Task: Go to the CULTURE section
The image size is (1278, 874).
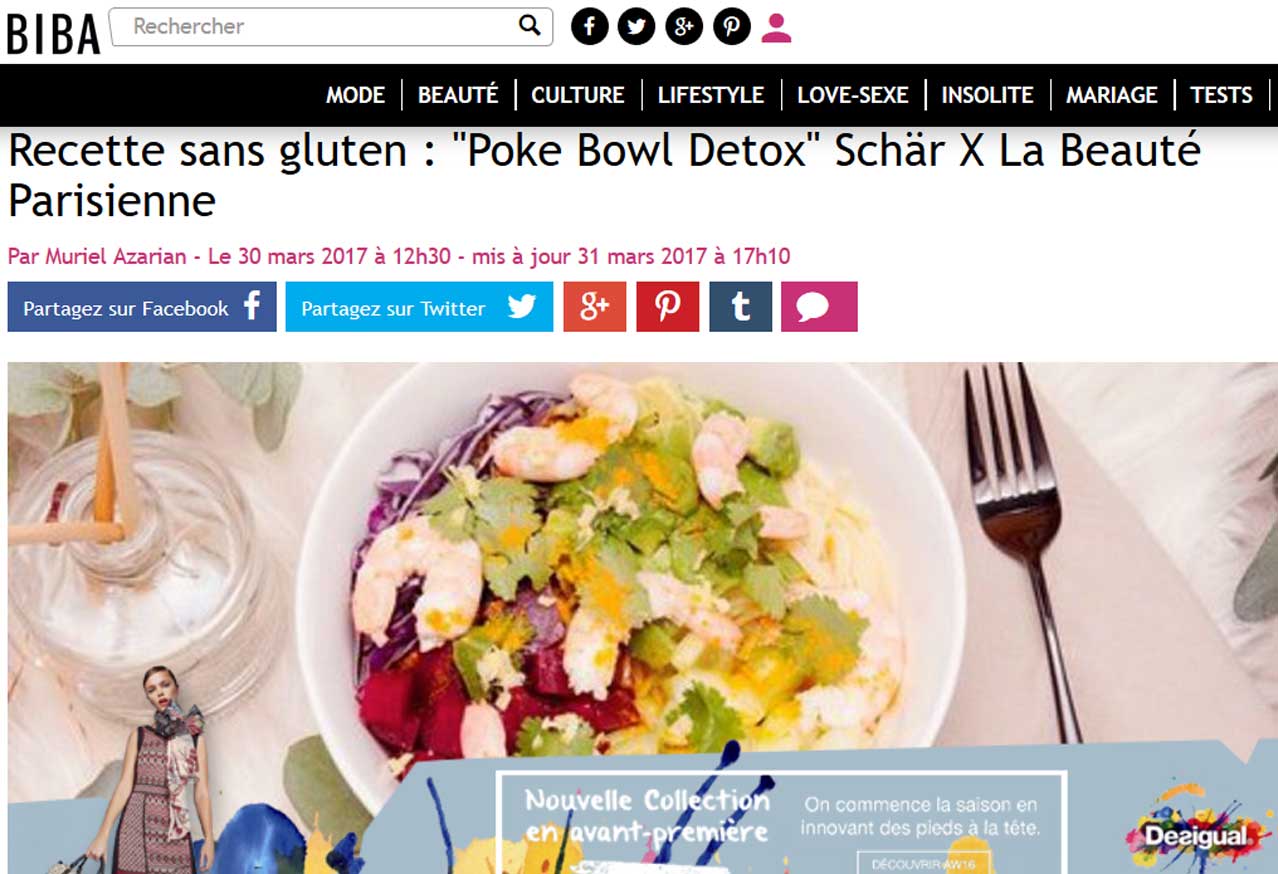Action: (x=578, y=95)
